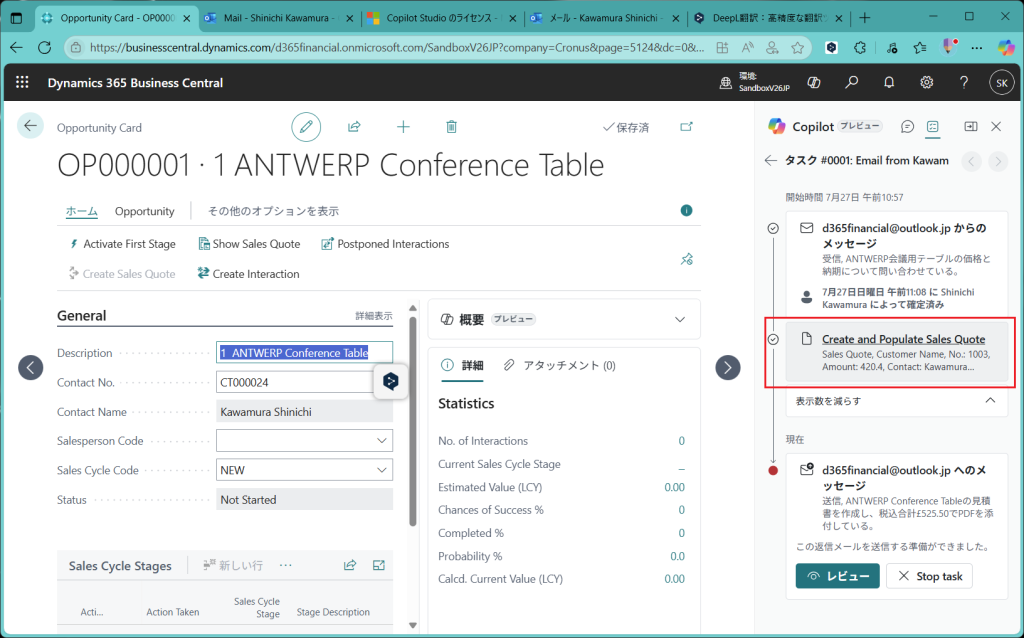Pin the action bar with the pin icon
The height and width of the screenshot is (638, 1024).
coord(686,259)
